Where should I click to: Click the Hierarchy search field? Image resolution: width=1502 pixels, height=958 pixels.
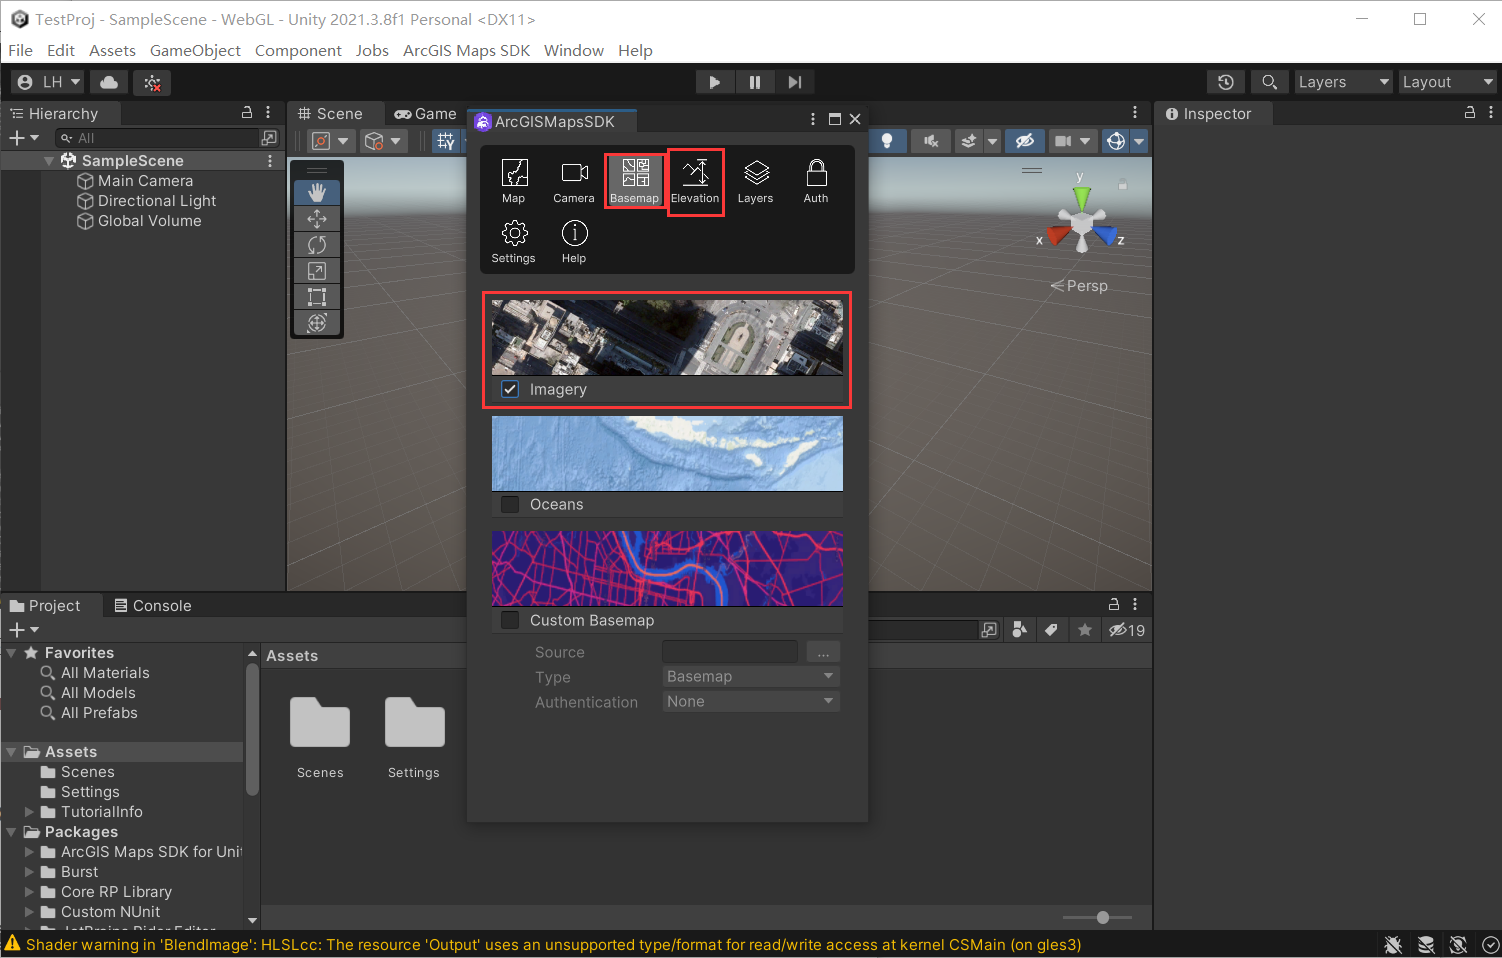[158, 138]
